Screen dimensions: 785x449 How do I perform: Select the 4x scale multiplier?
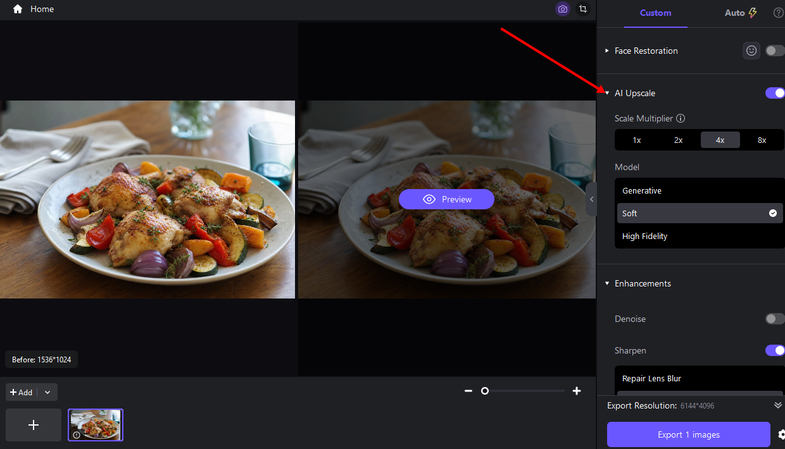[x=720, y=140]
